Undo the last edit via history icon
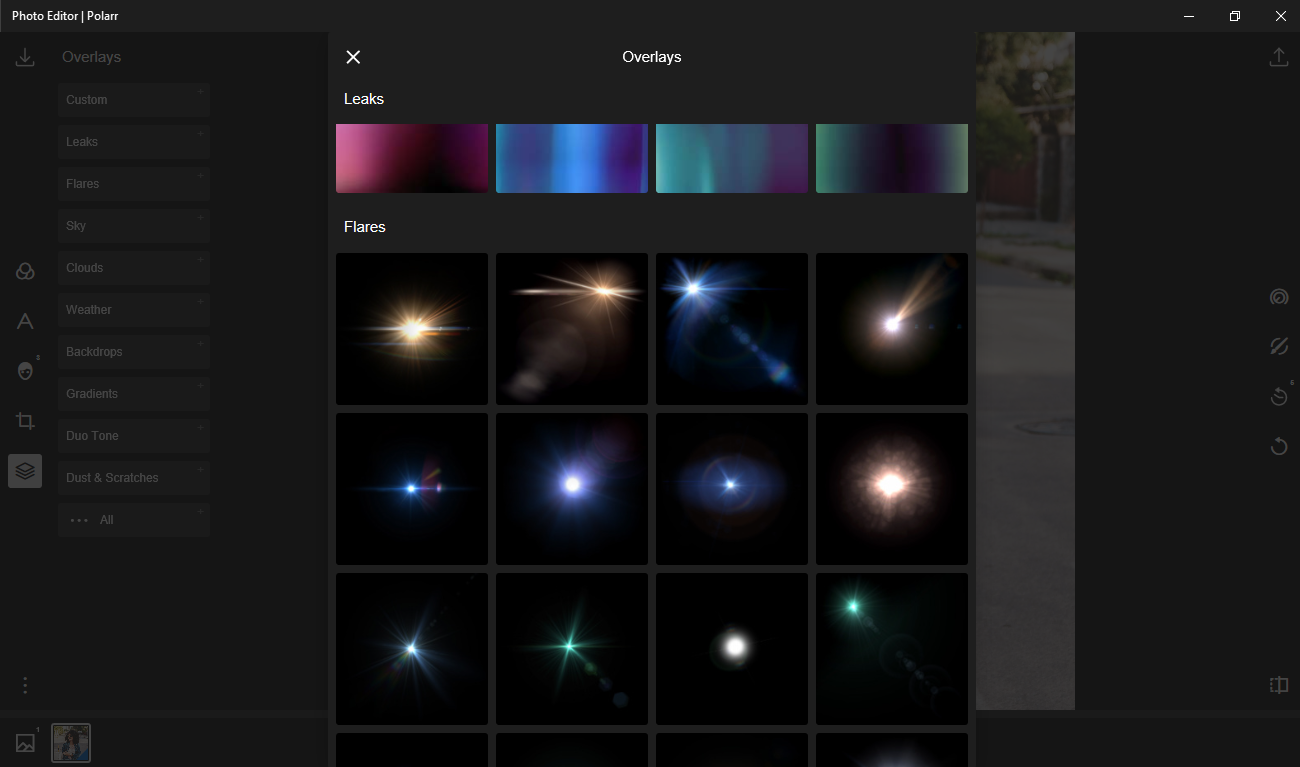Viewport: 1300px width, 767px height. click(1278, 396)
